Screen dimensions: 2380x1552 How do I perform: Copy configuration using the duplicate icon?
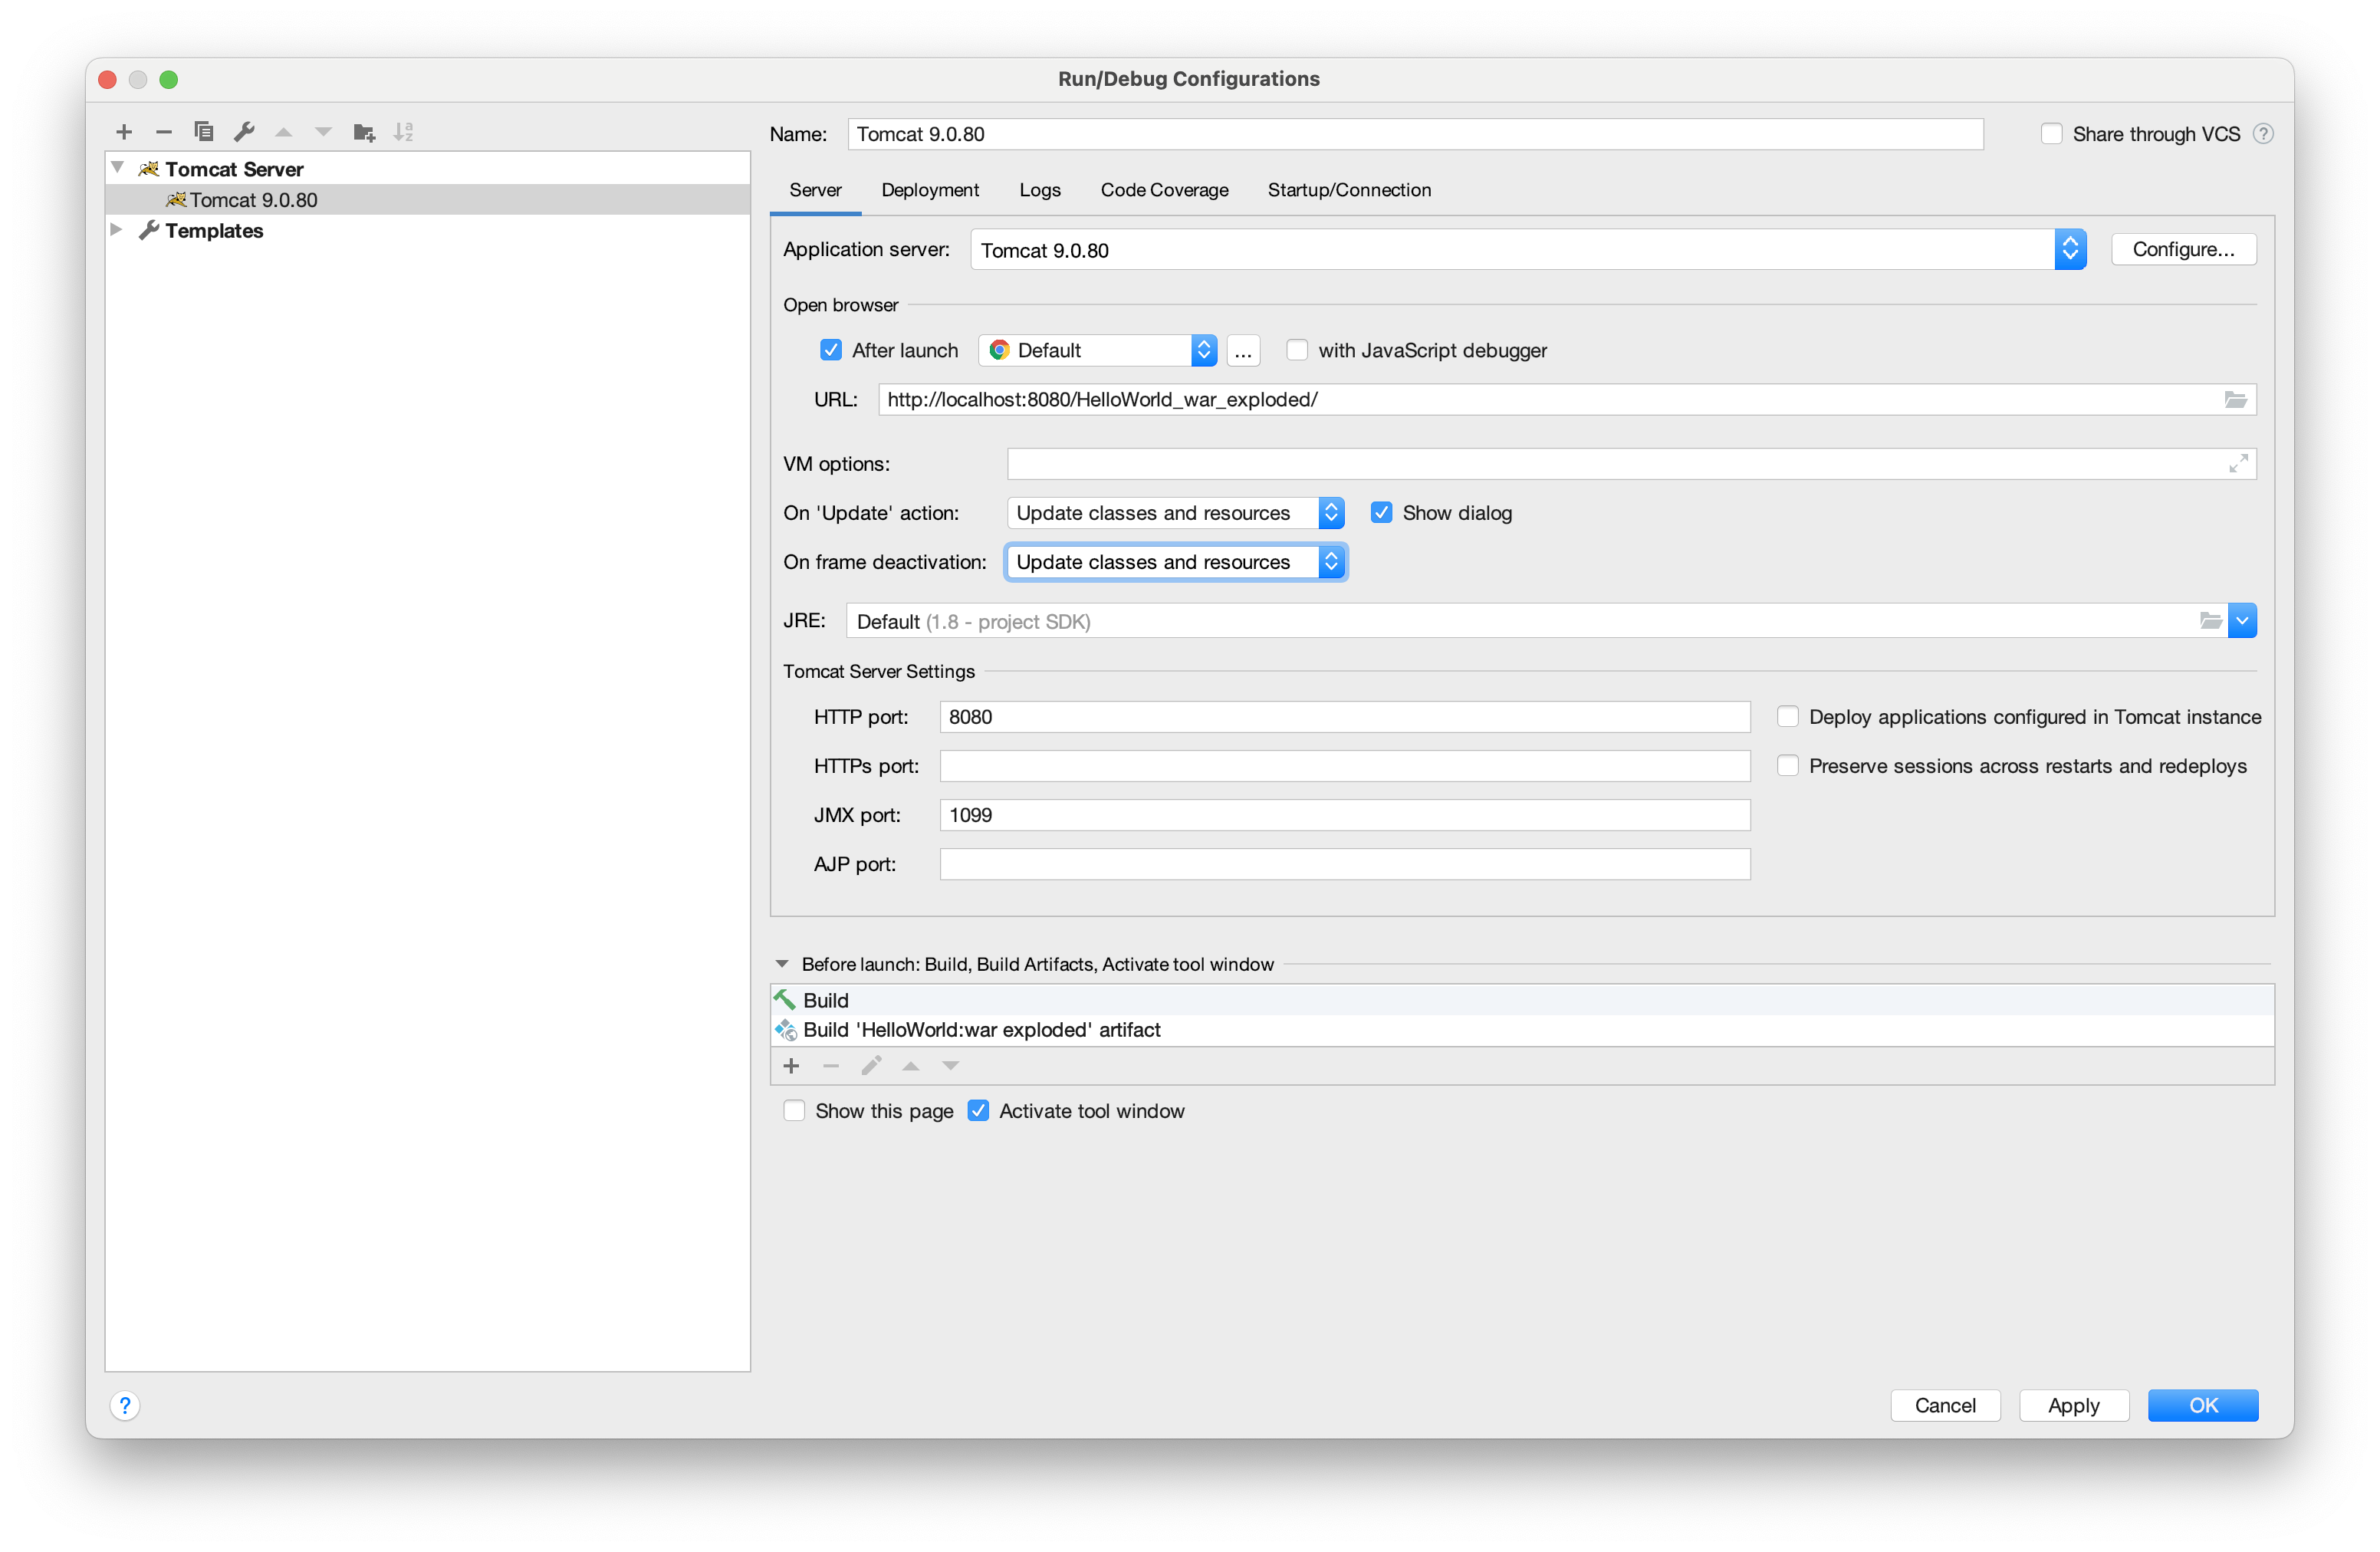click(204, 132)
